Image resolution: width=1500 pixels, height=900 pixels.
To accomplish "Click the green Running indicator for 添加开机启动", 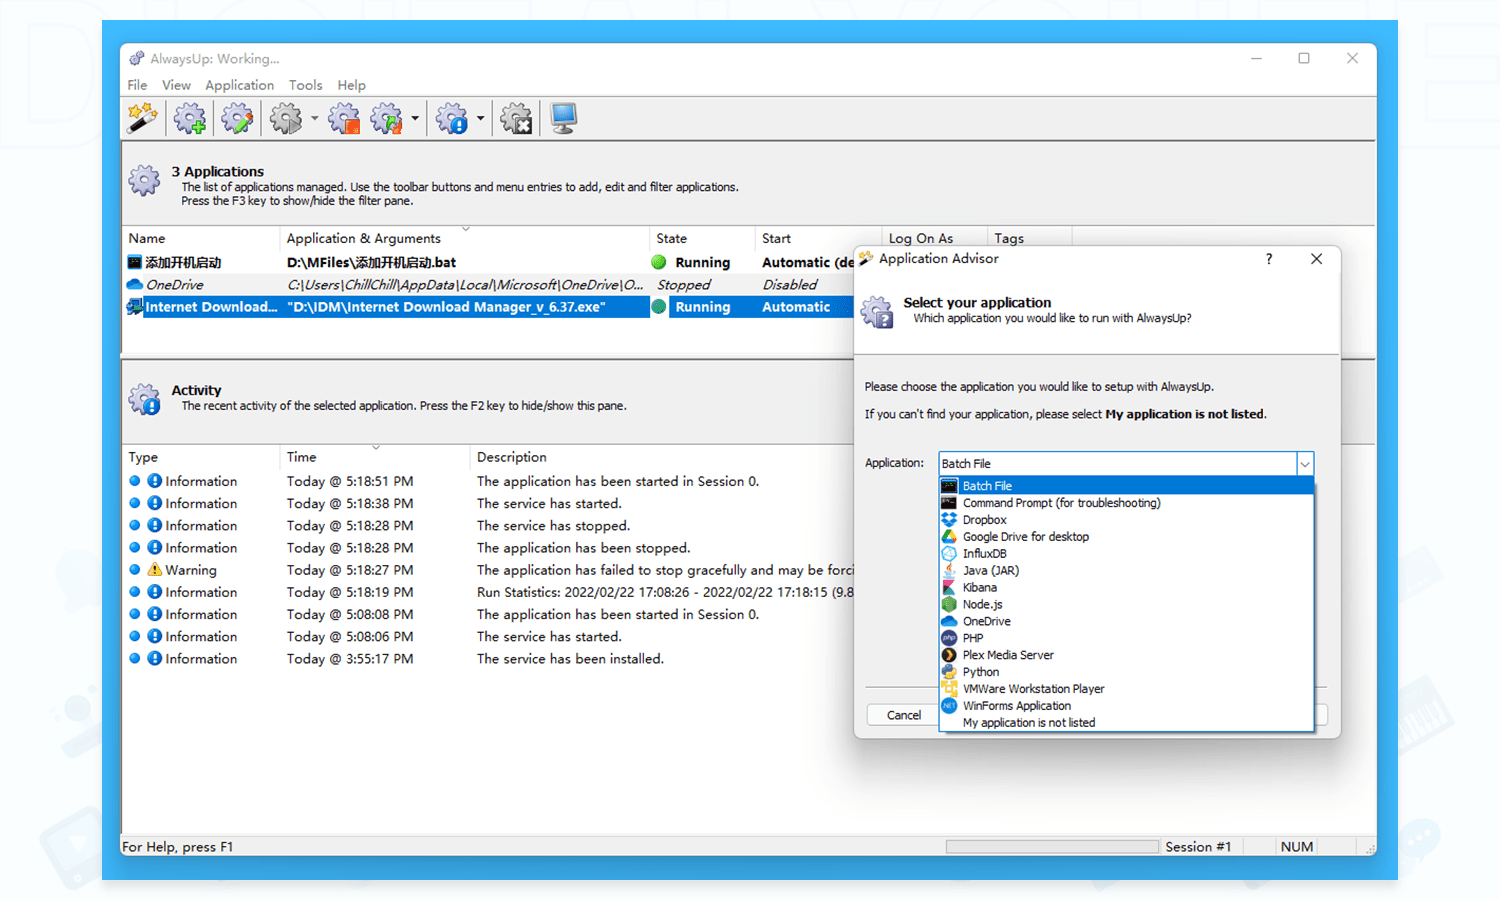I will (658, 262).
